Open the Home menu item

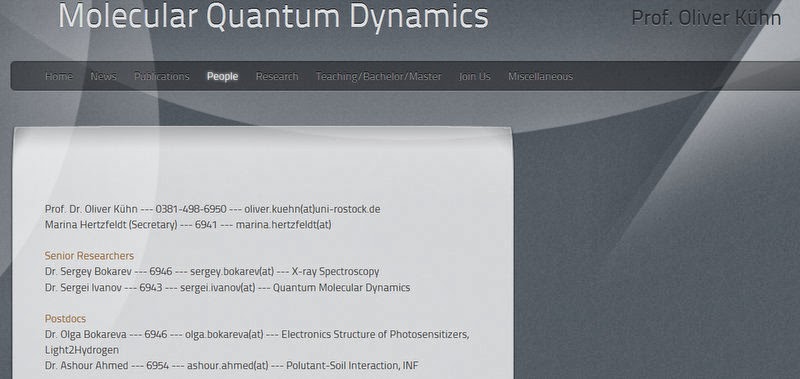(59, 77)
